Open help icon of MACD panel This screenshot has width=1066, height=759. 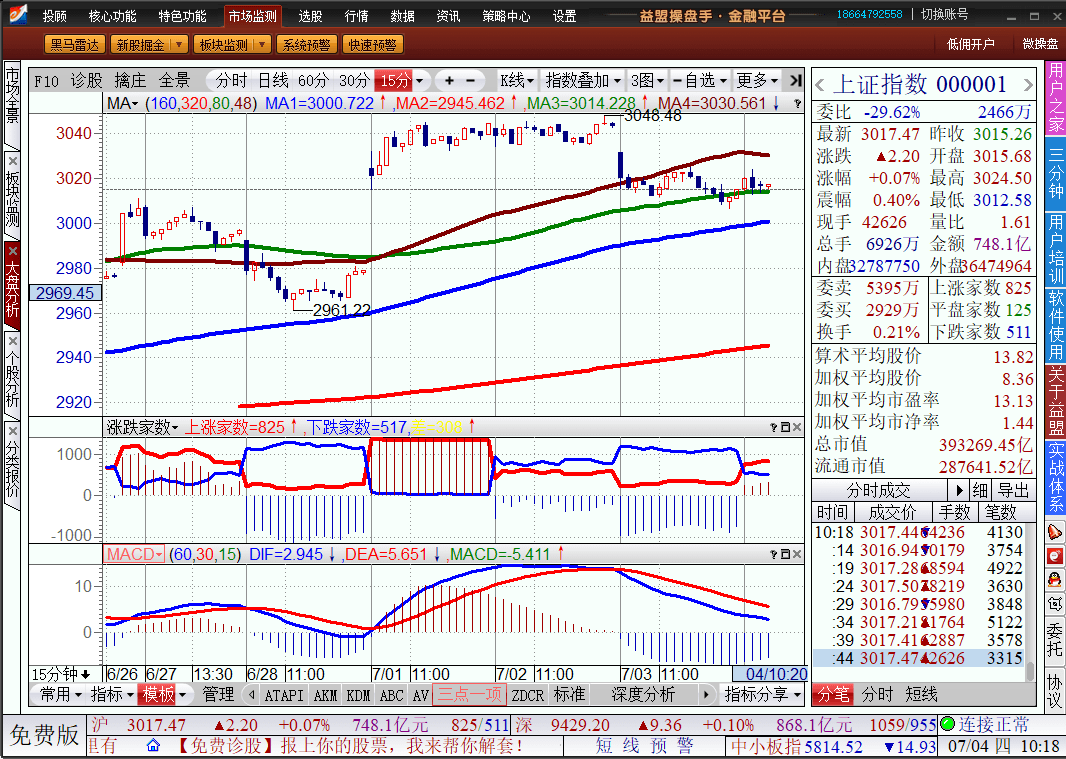click(x=774, y=554)
